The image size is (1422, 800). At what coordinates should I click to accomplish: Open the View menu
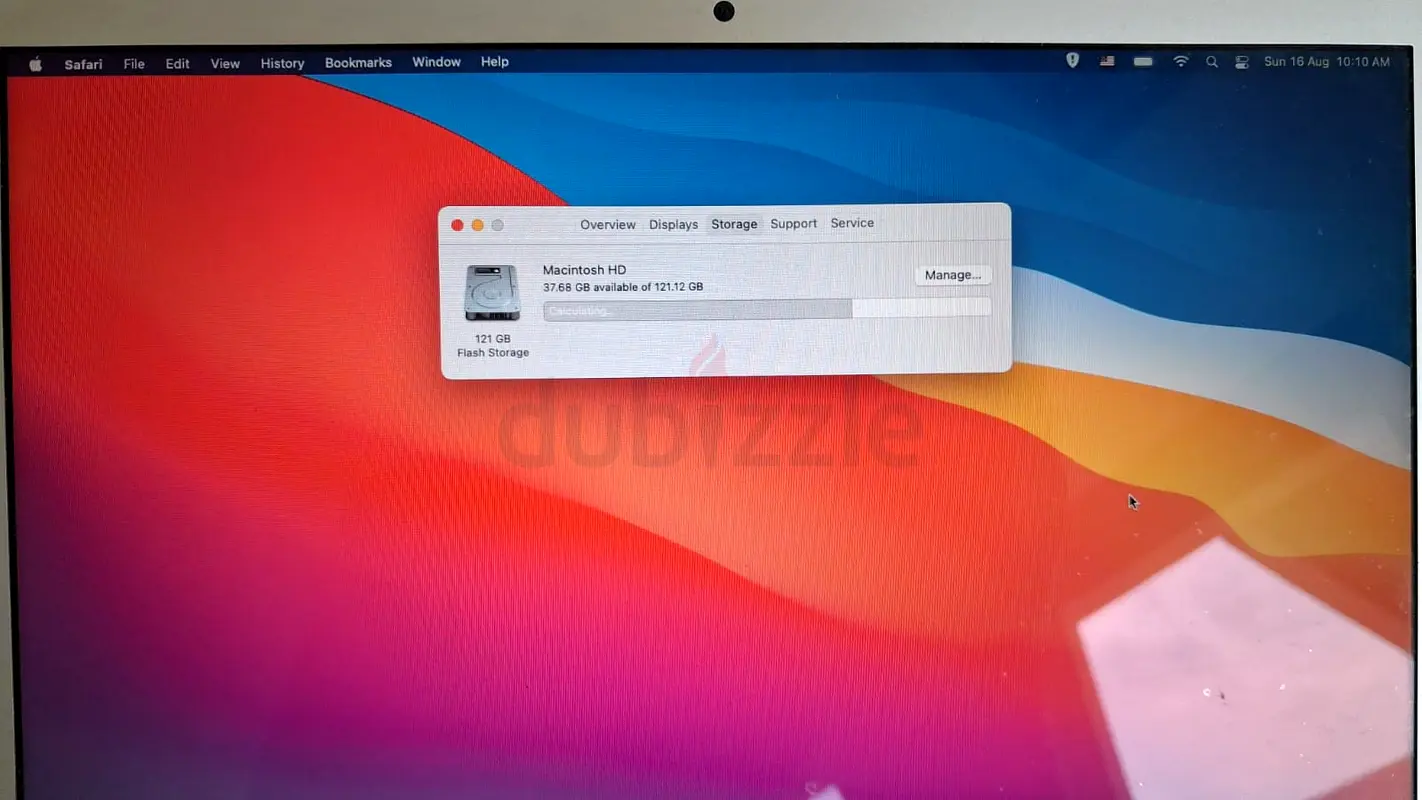(225, 64)
